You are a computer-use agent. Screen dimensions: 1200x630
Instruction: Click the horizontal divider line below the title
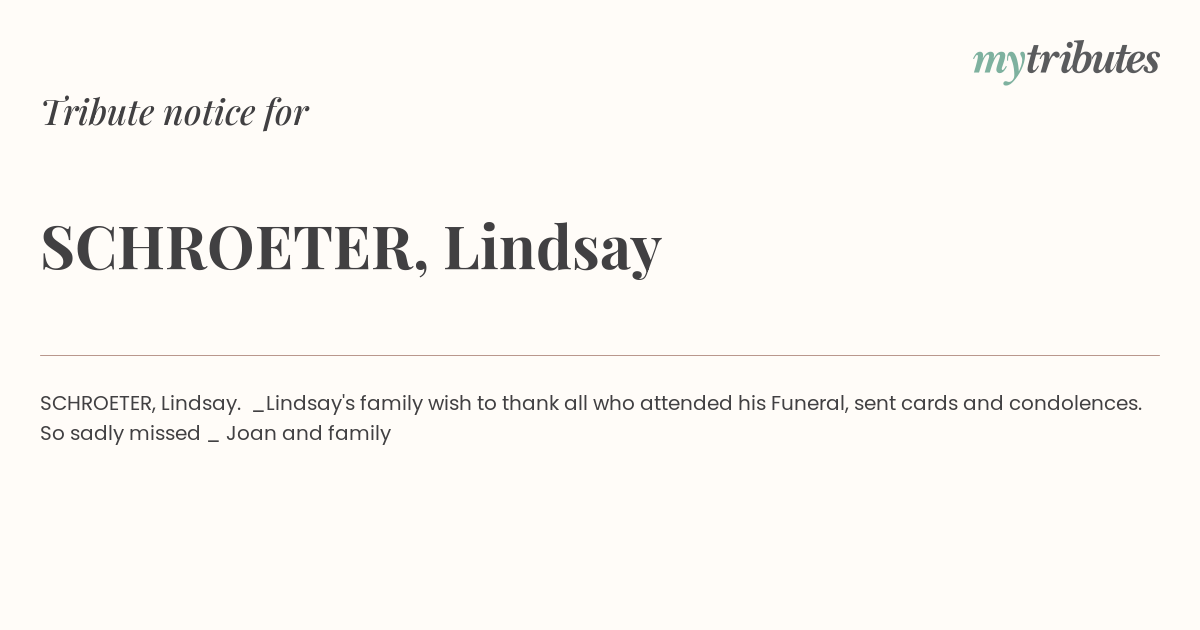coord(600,355)
